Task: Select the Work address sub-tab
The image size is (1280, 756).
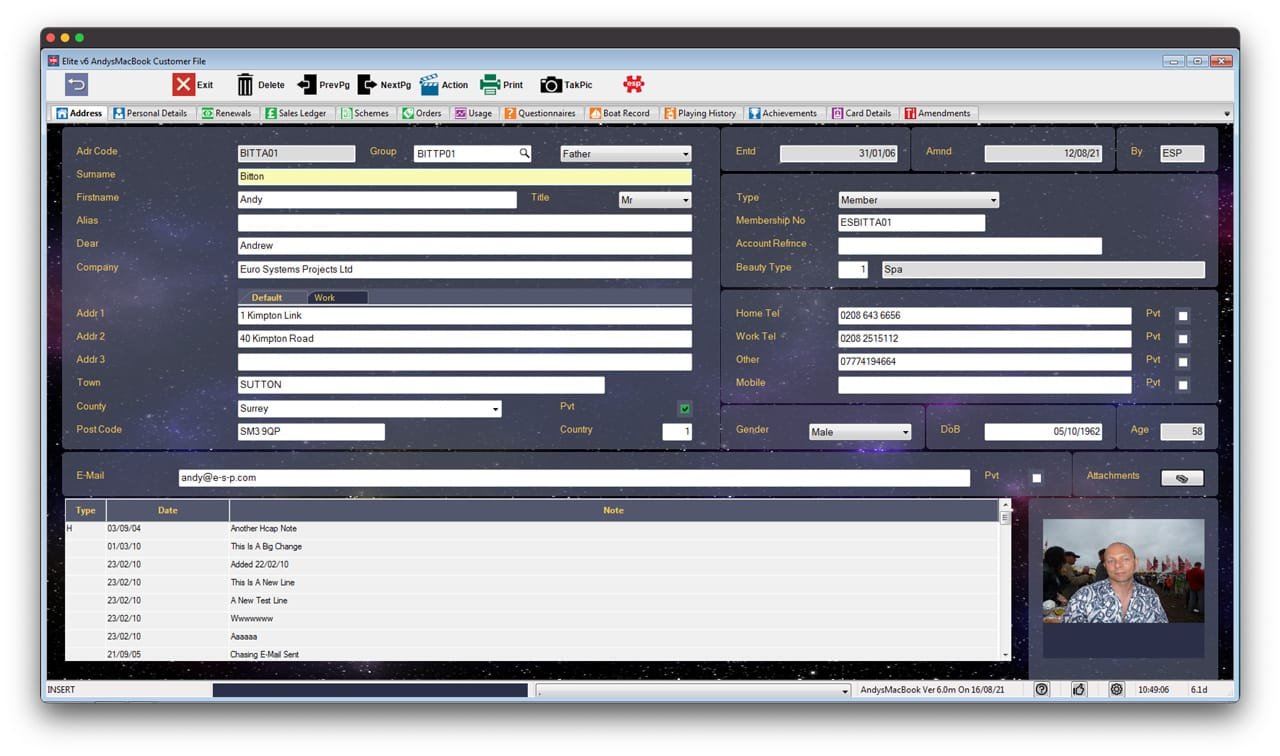Action: pyautogui.click(x=325, y=298)
